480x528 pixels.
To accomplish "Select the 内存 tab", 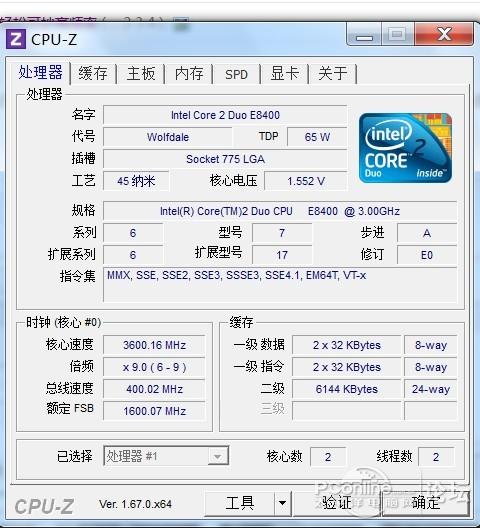I will (189, 73).
